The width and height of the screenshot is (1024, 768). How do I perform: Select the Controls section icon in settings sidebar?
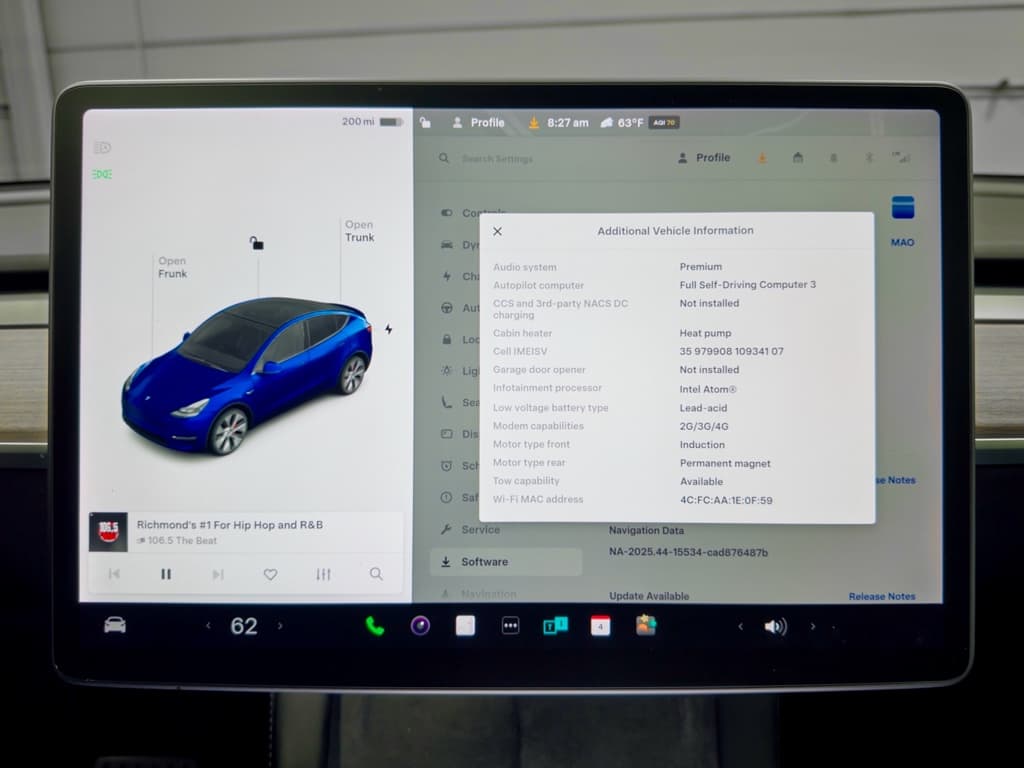click(x=446, y=212)
